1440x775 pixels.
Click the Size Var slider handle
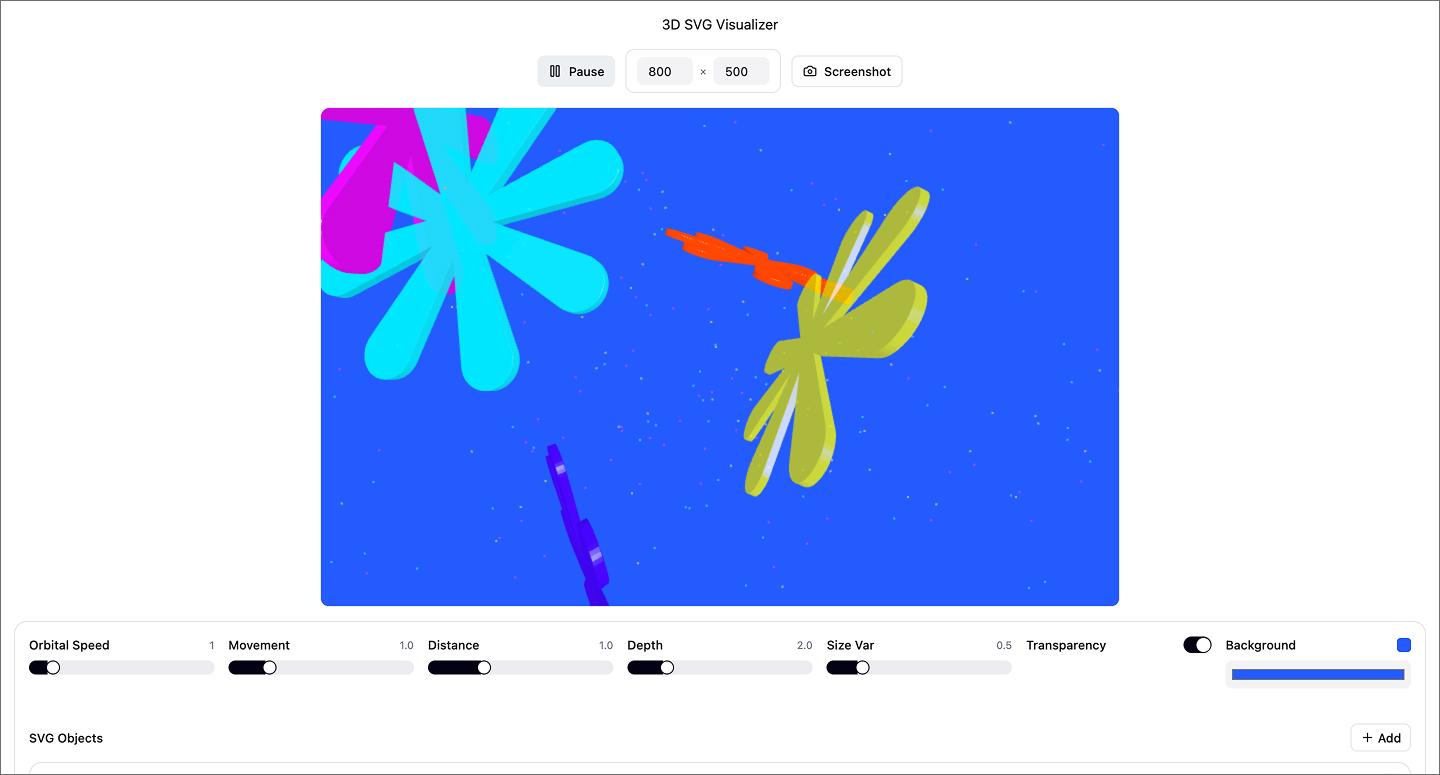click(862, 667)
